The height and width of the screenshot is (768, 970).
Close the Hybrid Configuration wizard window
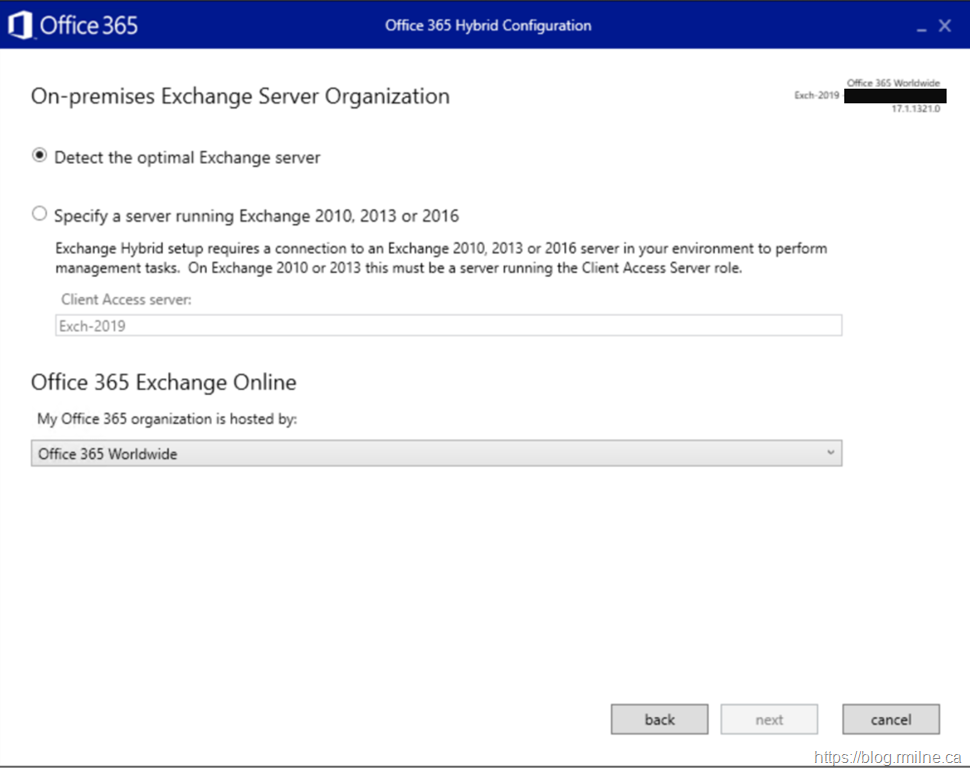tap(944, 26)
